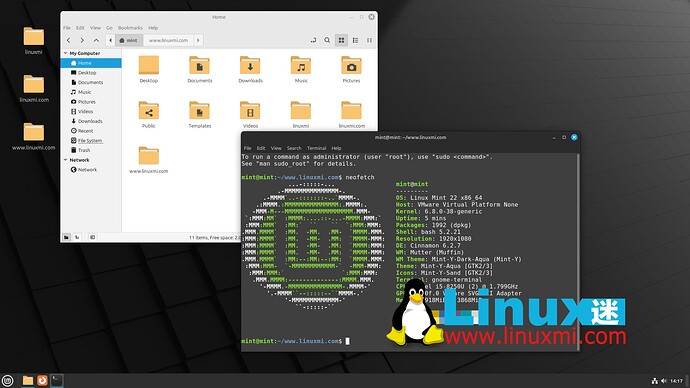The width and height of the screenshot is (690, 388).
Task: Select the linuxmi.com desktop folder
Action: pyautogui.click(x=34, y=88)
